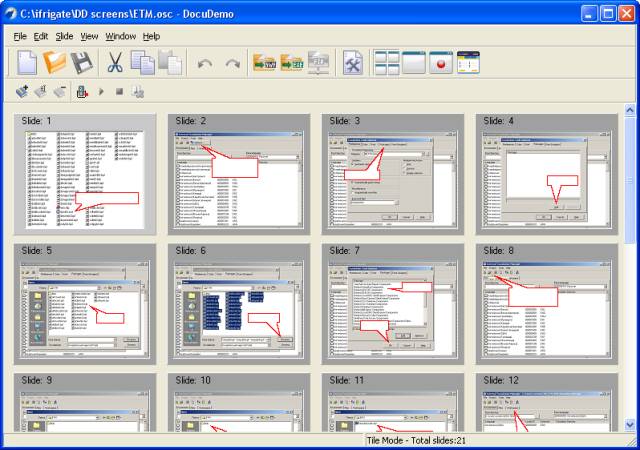Select the Slide 11 thumbnail
The width and height of the screenshot is (640, 450).
click(x=393, y=403)
